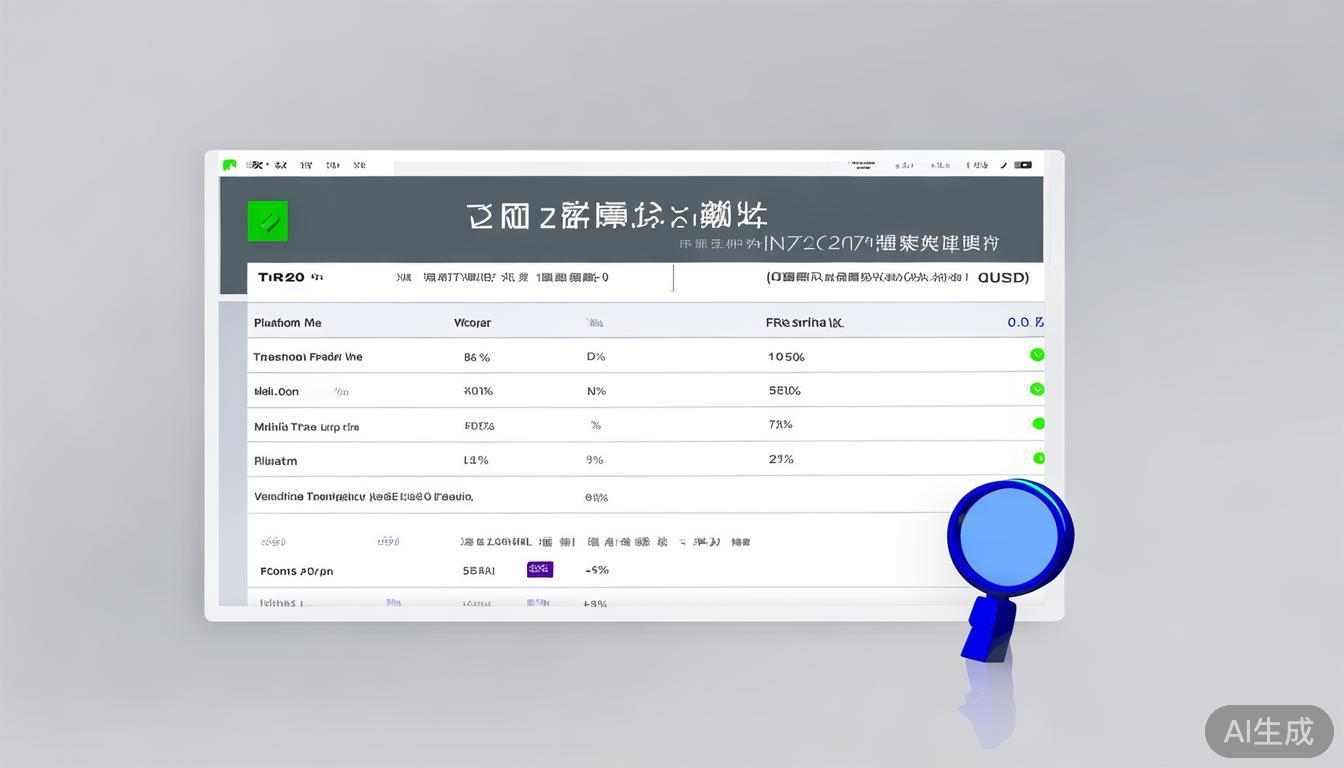Click the dark rectangular icon at the far top-right
This screenshot has width=1344, height=768.
[1023, 165]
